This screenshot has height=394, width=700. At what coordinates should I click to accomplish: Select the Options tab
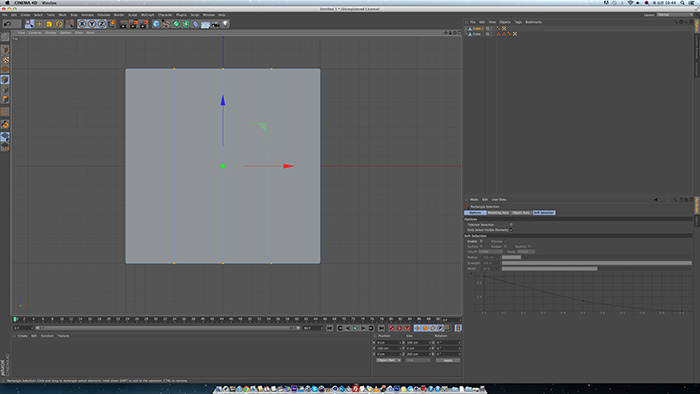(x=475, y=213)
